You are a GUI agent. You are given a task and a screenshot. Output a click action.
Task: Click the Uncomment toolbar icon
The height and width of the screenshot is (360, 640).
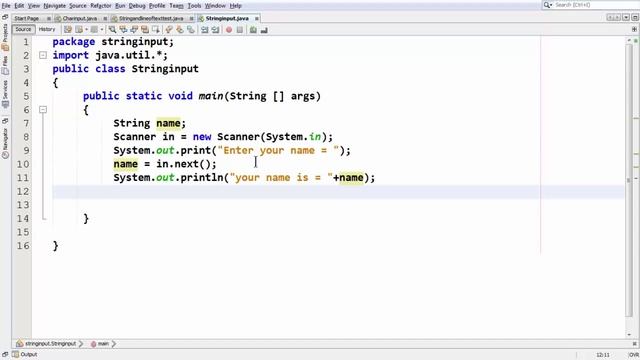(x=264, y=30)
